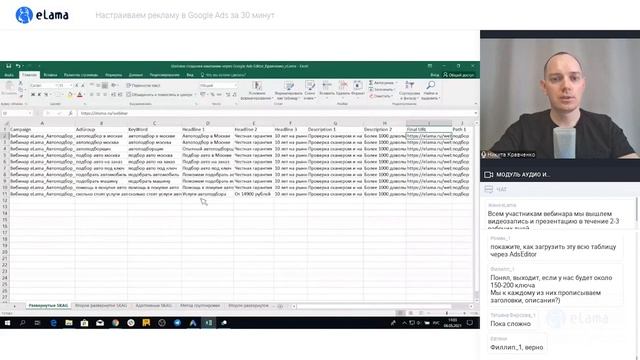Viewport: 640px width, 360px height.
Task: Click the Save icon in Excel's title bar
Action: click(9, 66)
